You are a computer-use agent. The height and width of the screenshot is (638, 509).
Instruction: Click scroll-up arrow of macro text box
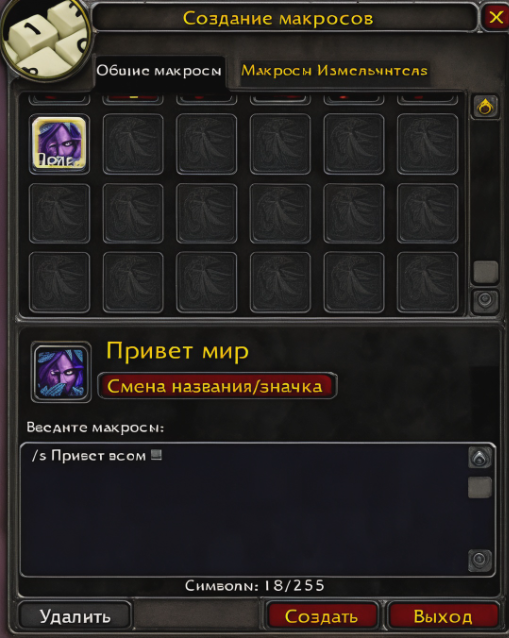click(x=480, y=459)
